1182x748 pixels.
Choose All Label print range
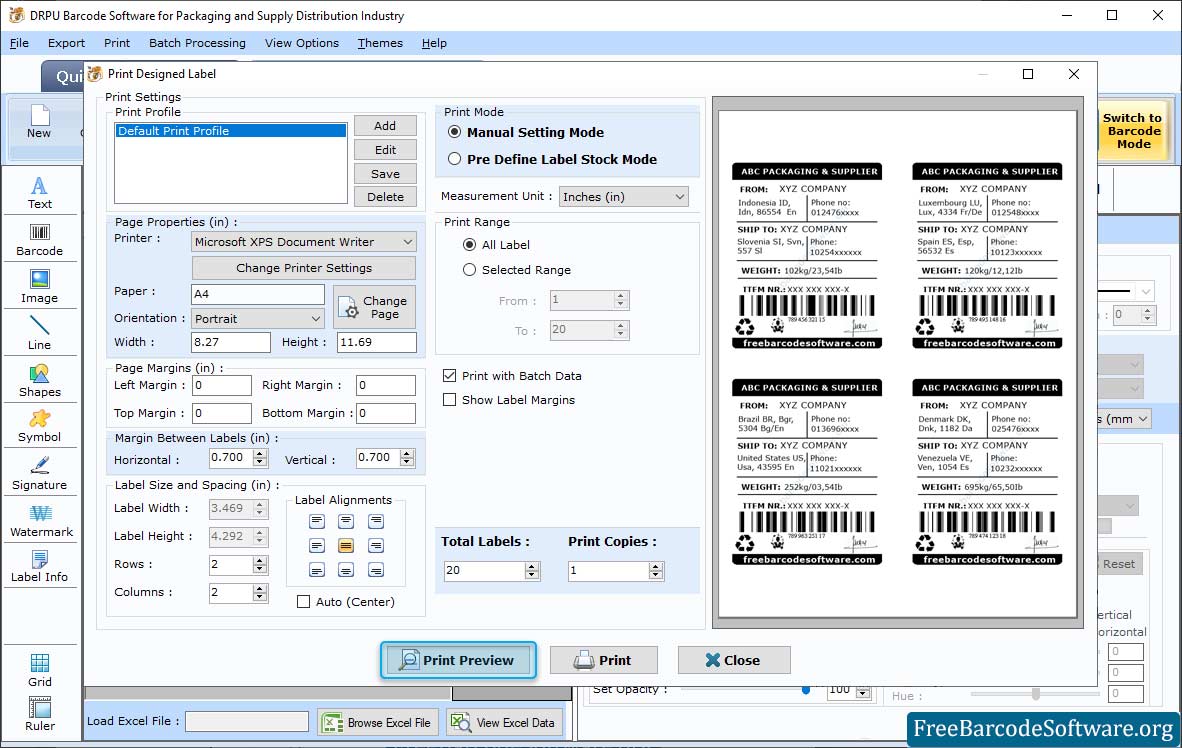[x=470, y=244]
